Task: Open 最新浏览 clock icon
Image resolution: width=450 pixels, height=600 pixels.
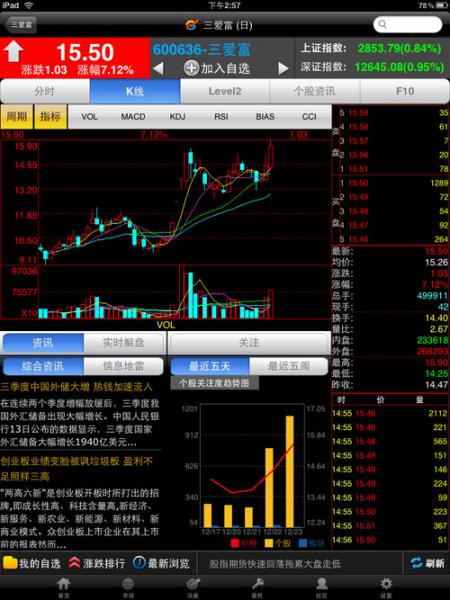Action: 139,563
